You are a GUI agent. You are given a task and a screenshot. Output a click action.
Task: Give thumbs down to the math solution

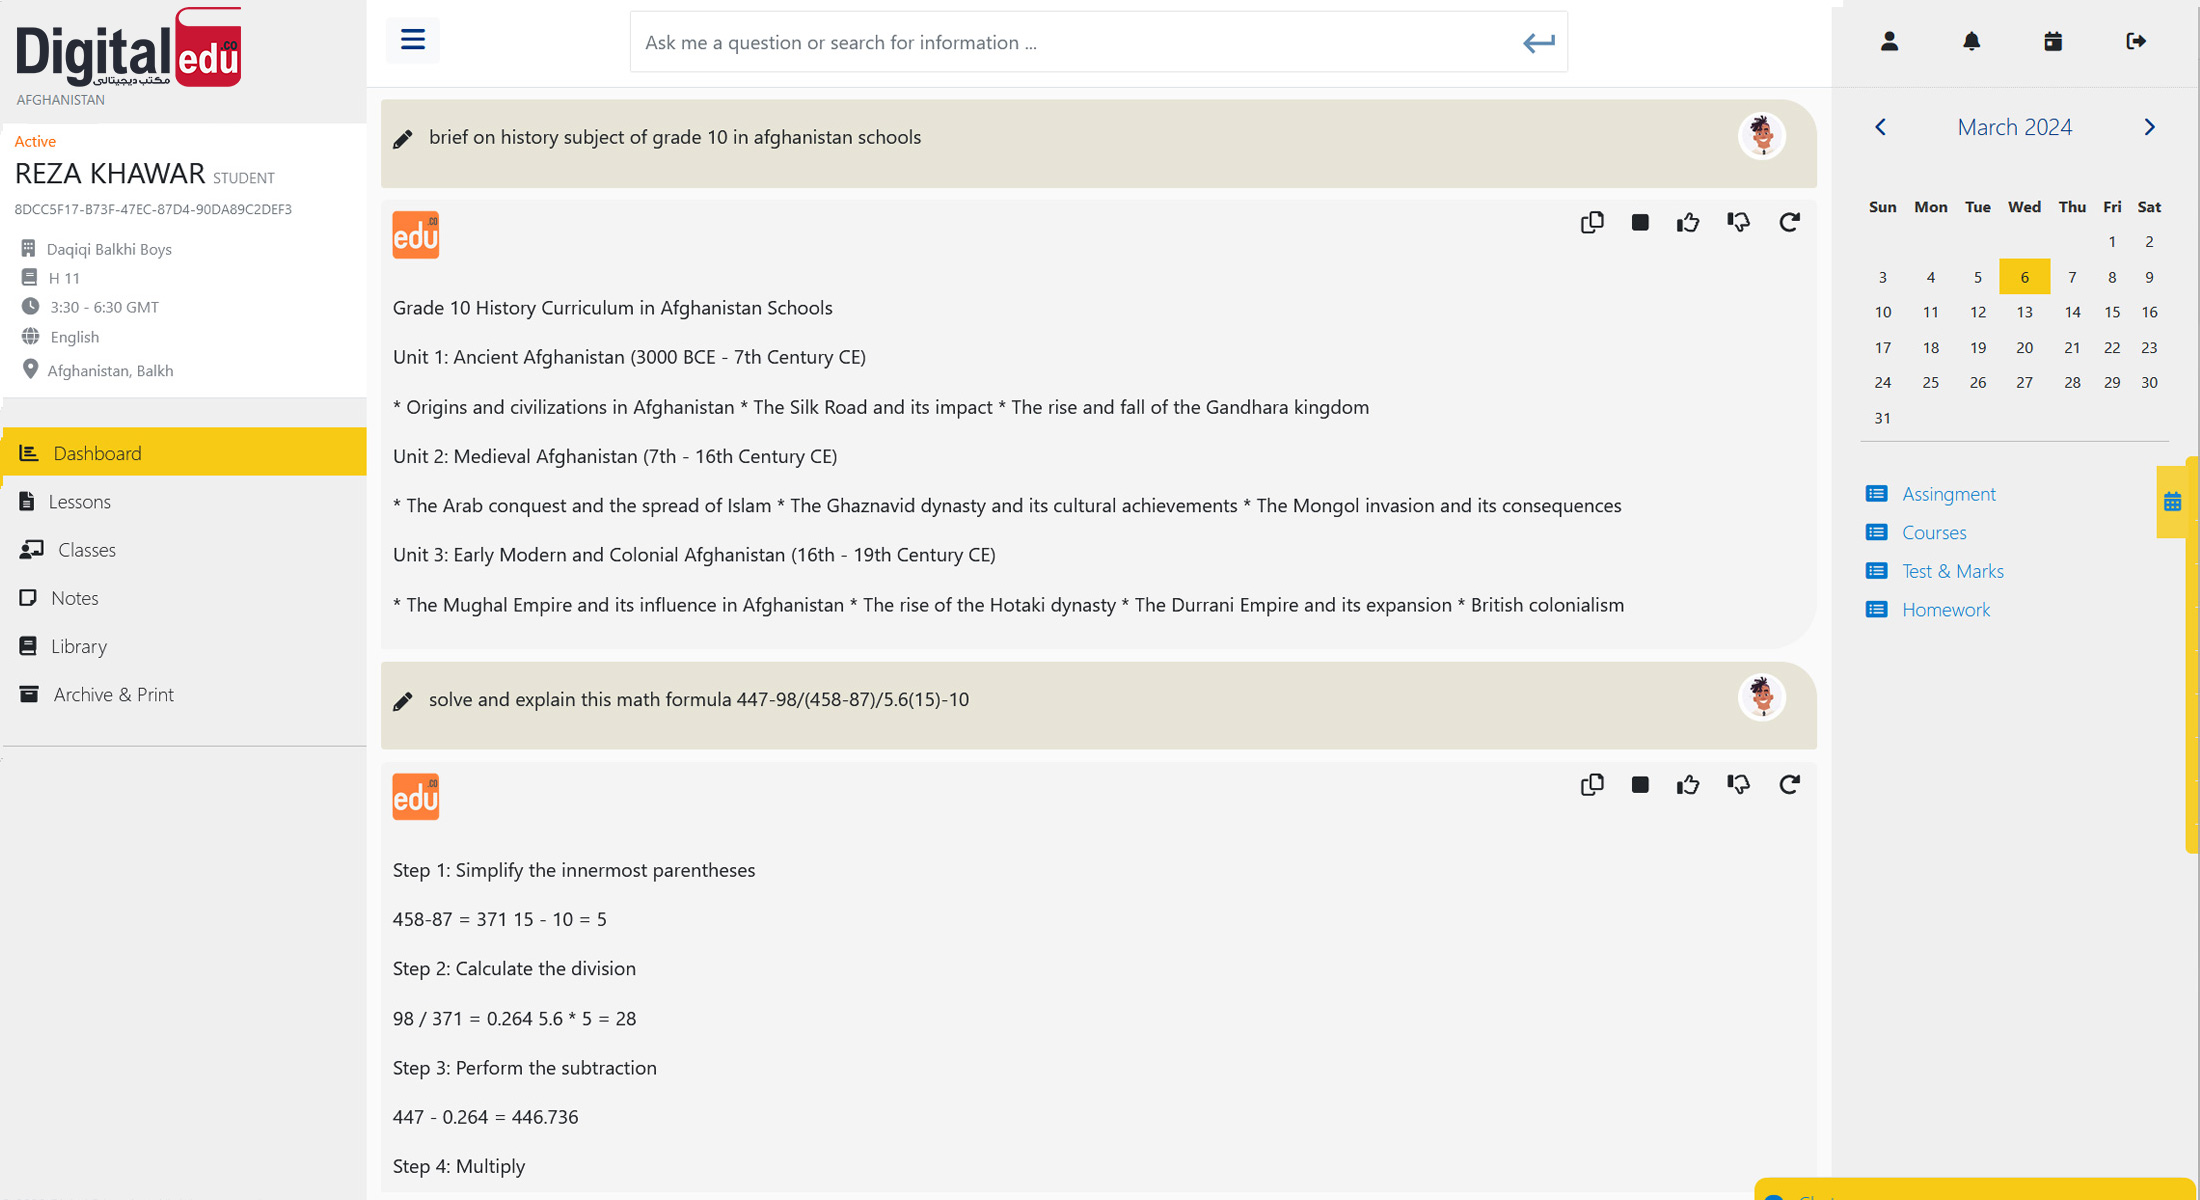pos(1738,784)
